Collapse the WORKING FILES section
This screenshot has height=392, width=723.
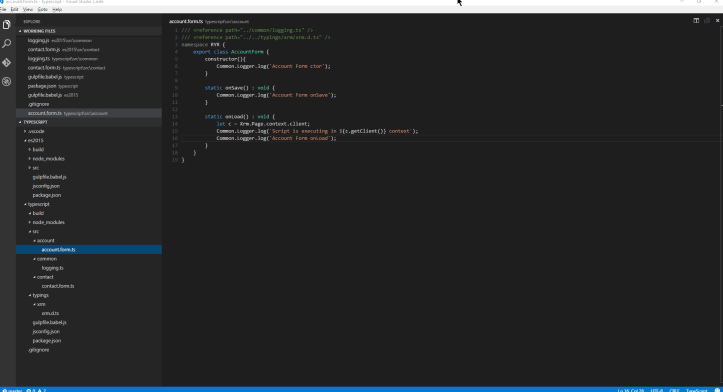[x=89, y=31]
